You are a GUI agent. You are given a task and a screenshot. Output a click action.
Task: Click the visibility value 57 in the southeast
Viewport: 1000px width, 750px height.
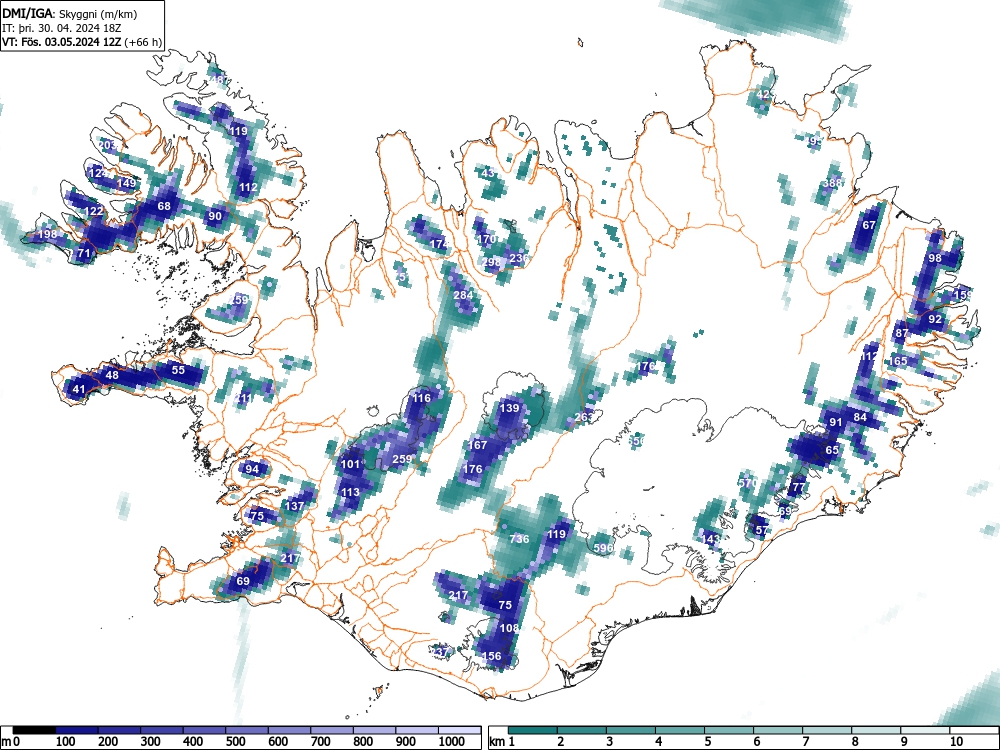tap(761, 530)
